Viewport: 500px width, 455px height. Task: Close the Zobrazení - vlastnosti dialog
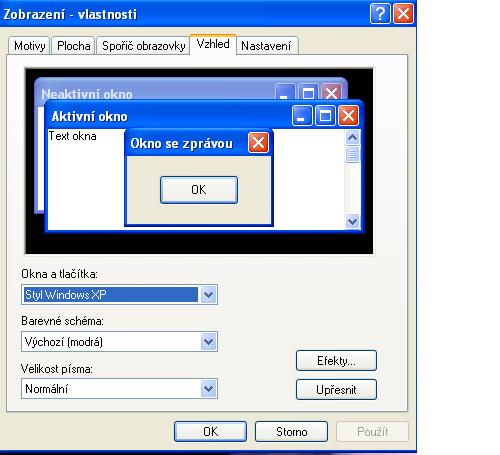404,14
